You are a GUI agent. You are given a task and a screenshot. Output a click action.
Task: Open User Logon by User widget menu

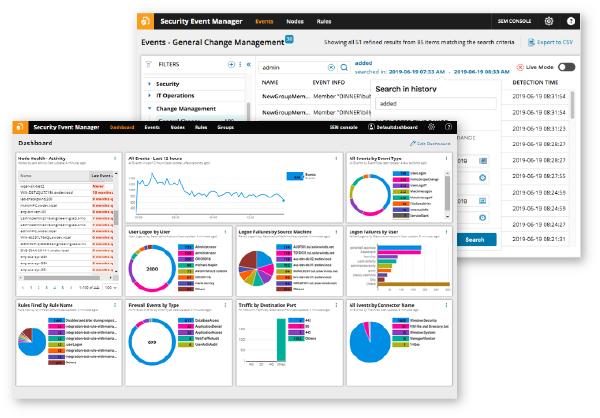[225, 232]
